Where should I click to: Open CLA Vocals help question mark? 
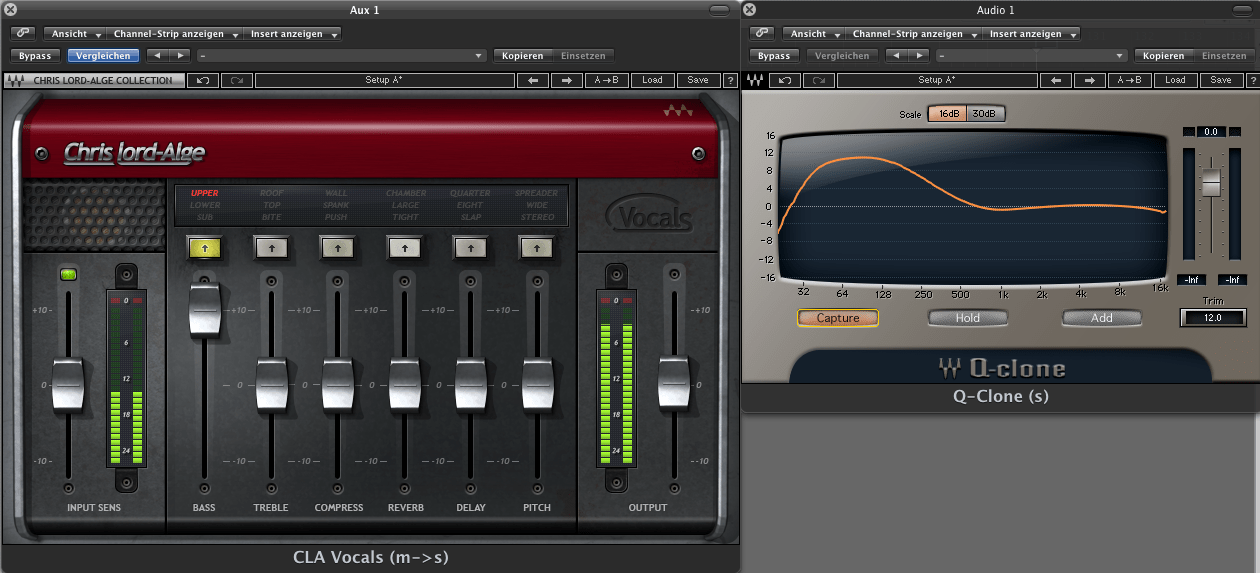click(730, 80)
